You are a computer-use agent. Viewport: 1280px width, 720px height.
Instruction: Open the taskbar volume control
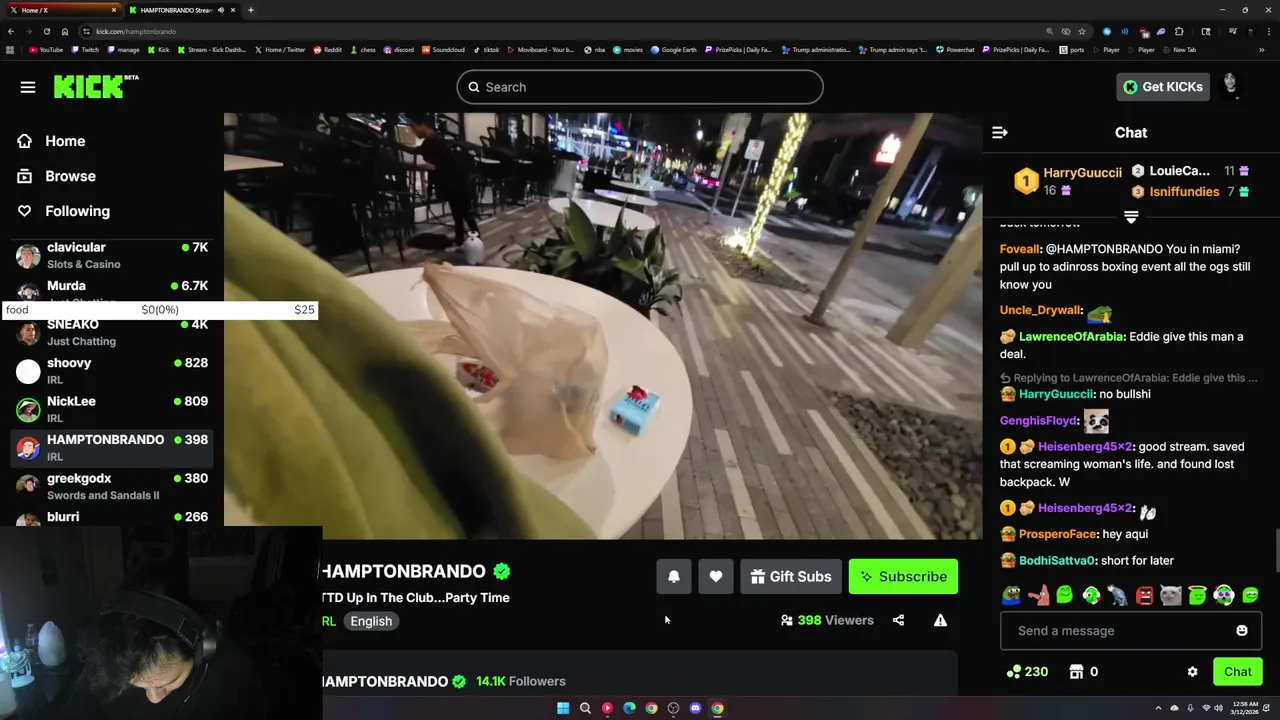[x=1219, y=708]
